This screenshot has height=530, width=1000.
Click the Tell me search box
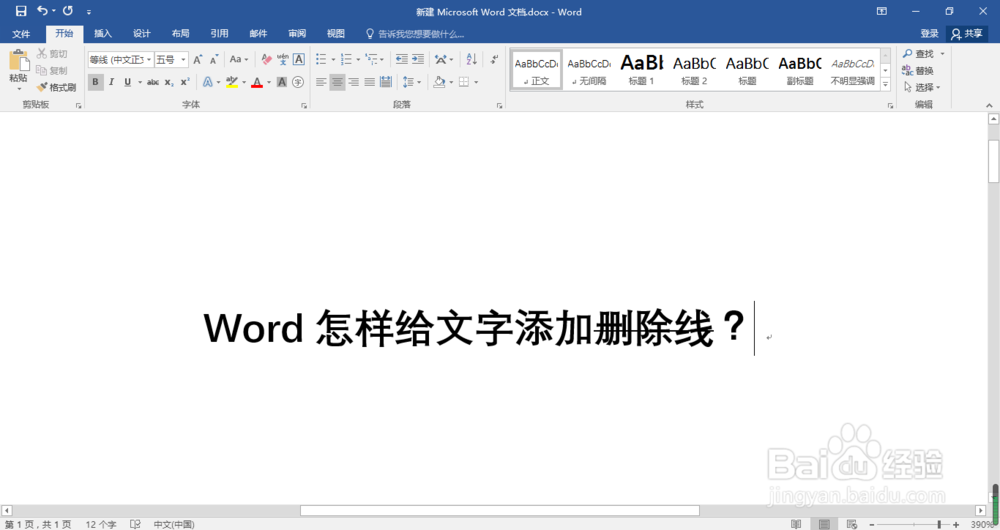point(415,34)
